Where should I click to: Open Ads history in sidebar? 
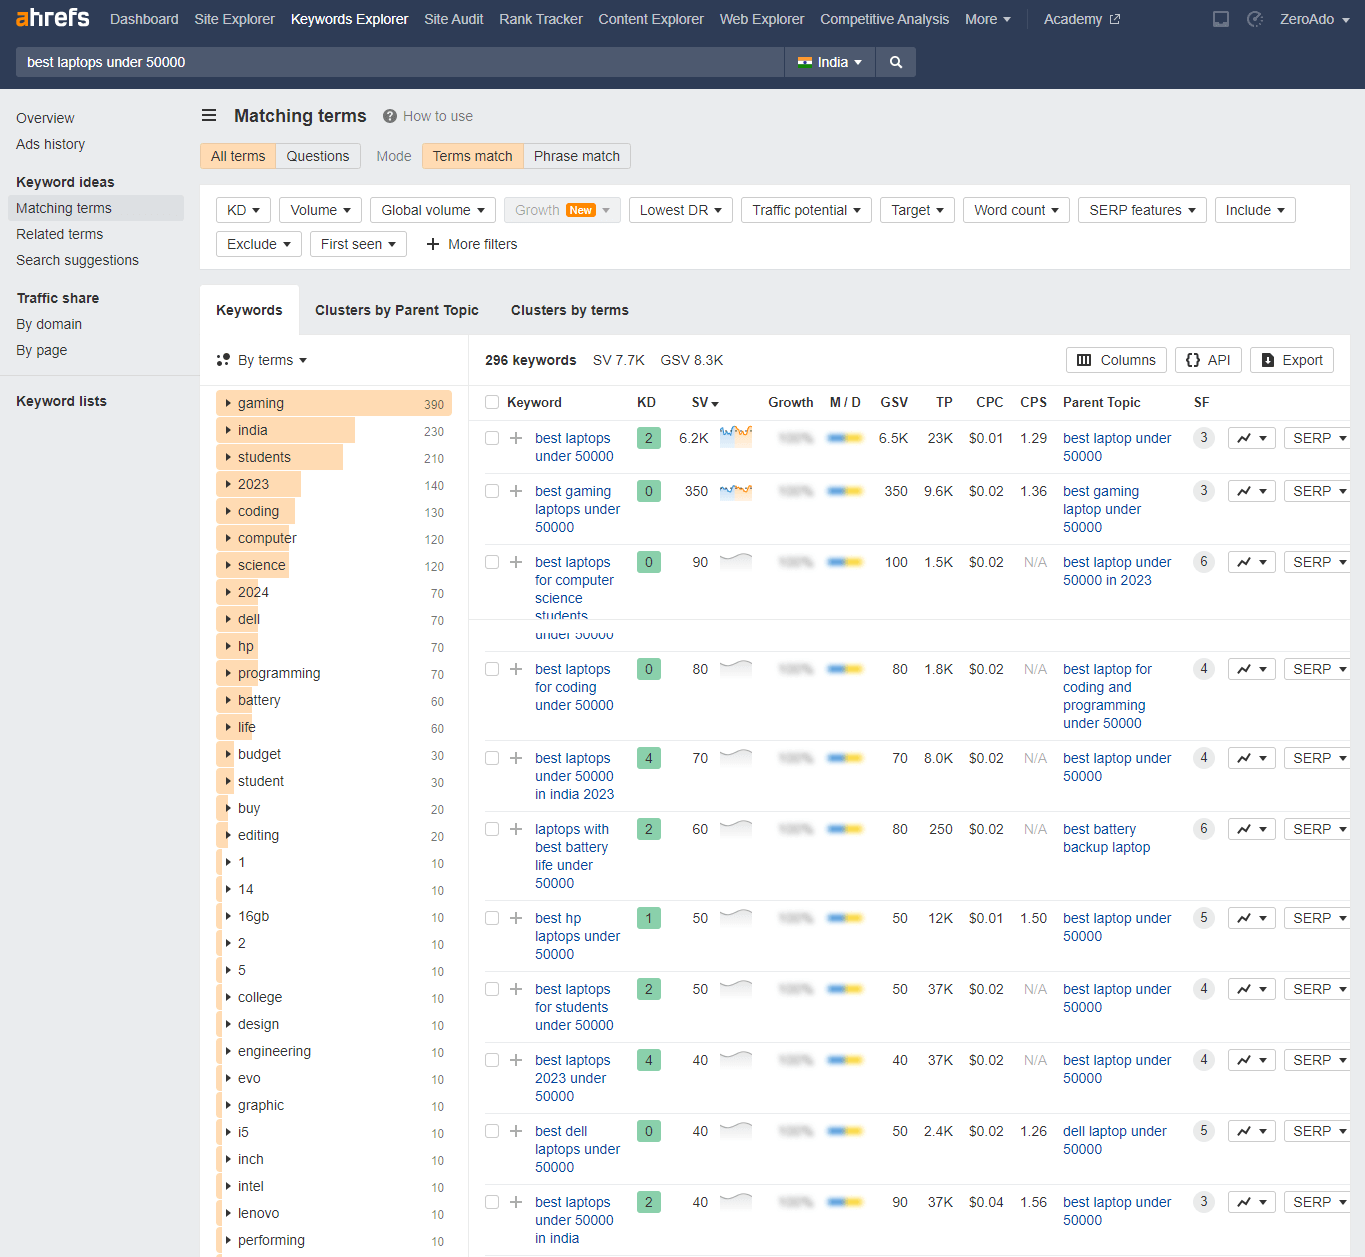click(51, 144)
